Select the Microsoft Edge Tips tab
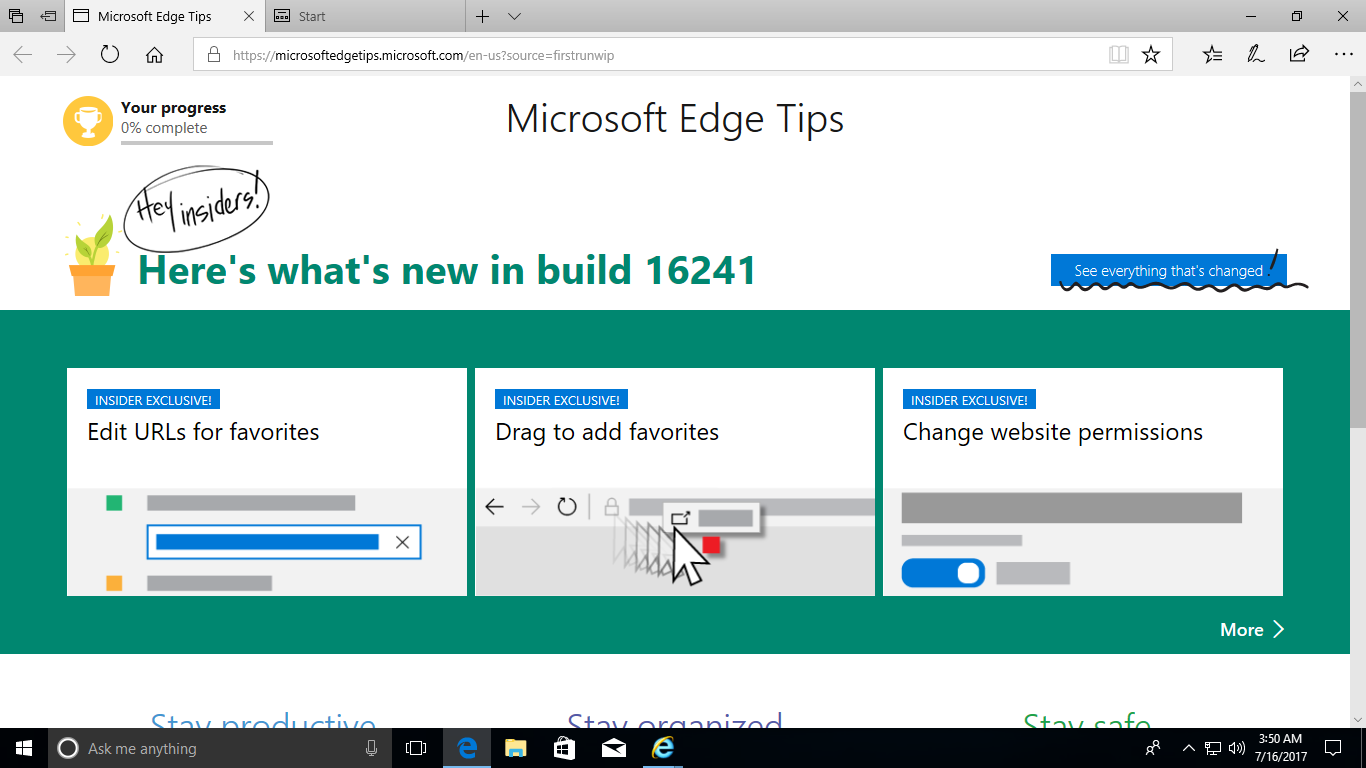 pos(165,16)
